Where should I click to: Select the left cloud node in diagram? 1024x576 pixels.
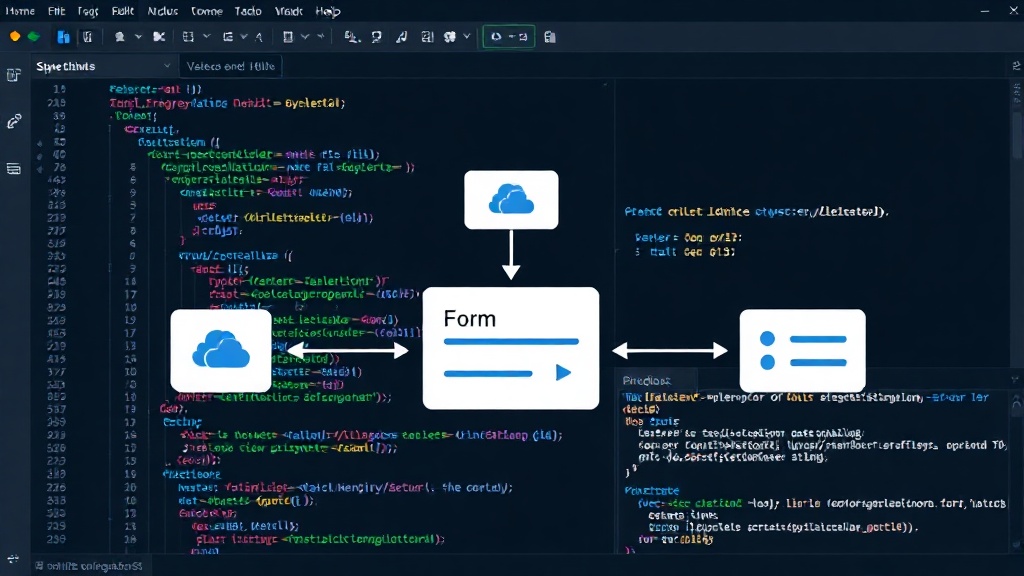point(221,350)
